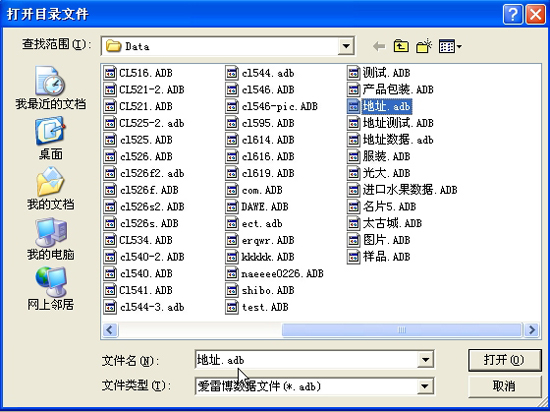Select the file 进口水果数据.ADB

(x=402, y=190)
